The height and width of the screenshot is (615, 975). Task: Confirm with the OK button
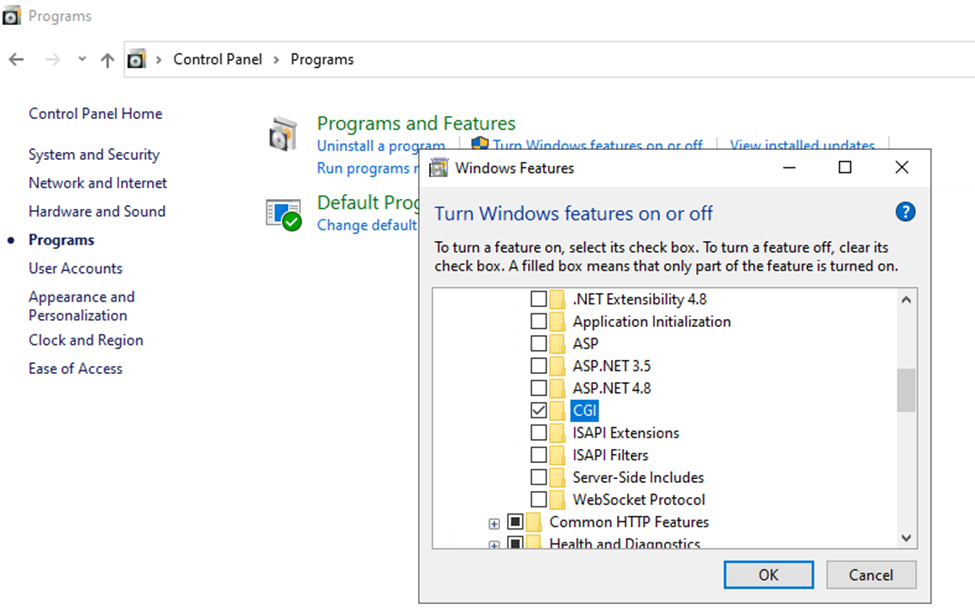coord(769,575)
